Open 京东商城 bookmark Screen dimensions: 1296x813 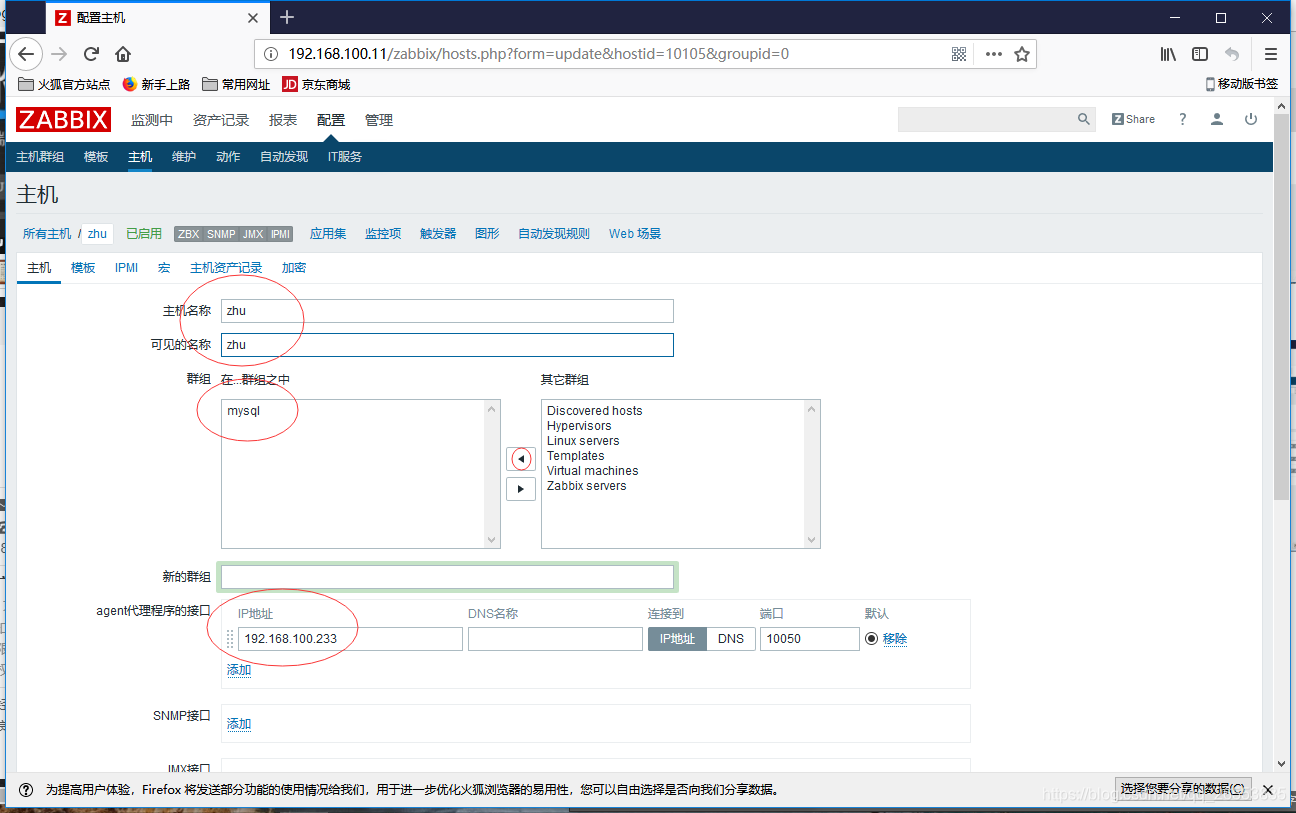[316, 84]
